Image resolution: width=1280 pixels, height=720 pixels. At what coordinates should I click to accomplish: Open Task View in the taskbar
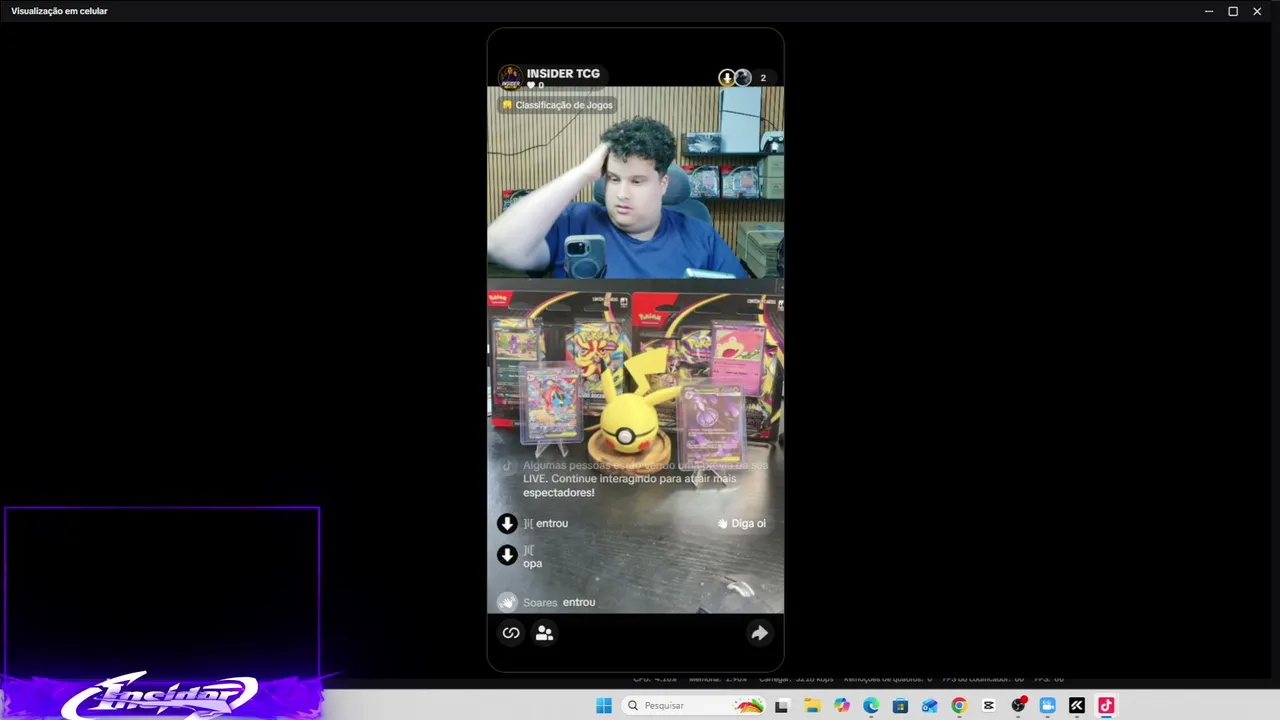pyautogui.click(x=782, y=705)
